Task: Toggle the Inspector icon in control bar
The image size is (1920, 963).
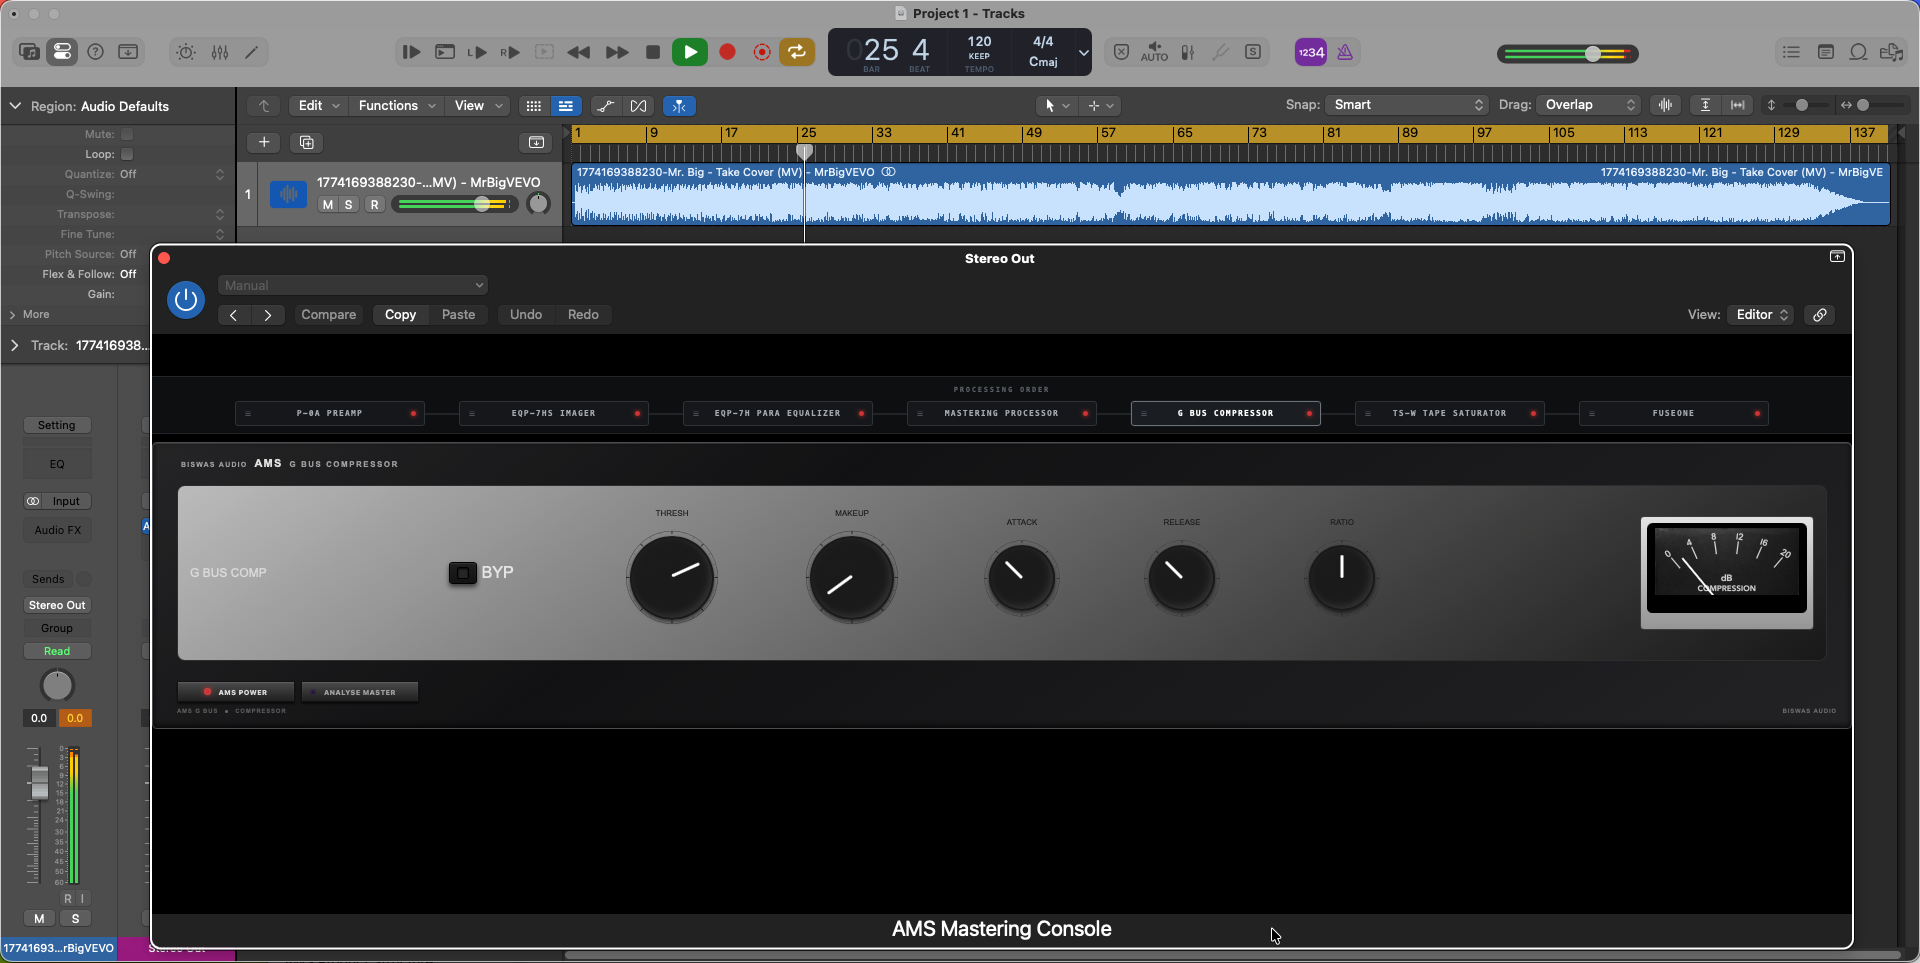Action: (x=62, y=52)
